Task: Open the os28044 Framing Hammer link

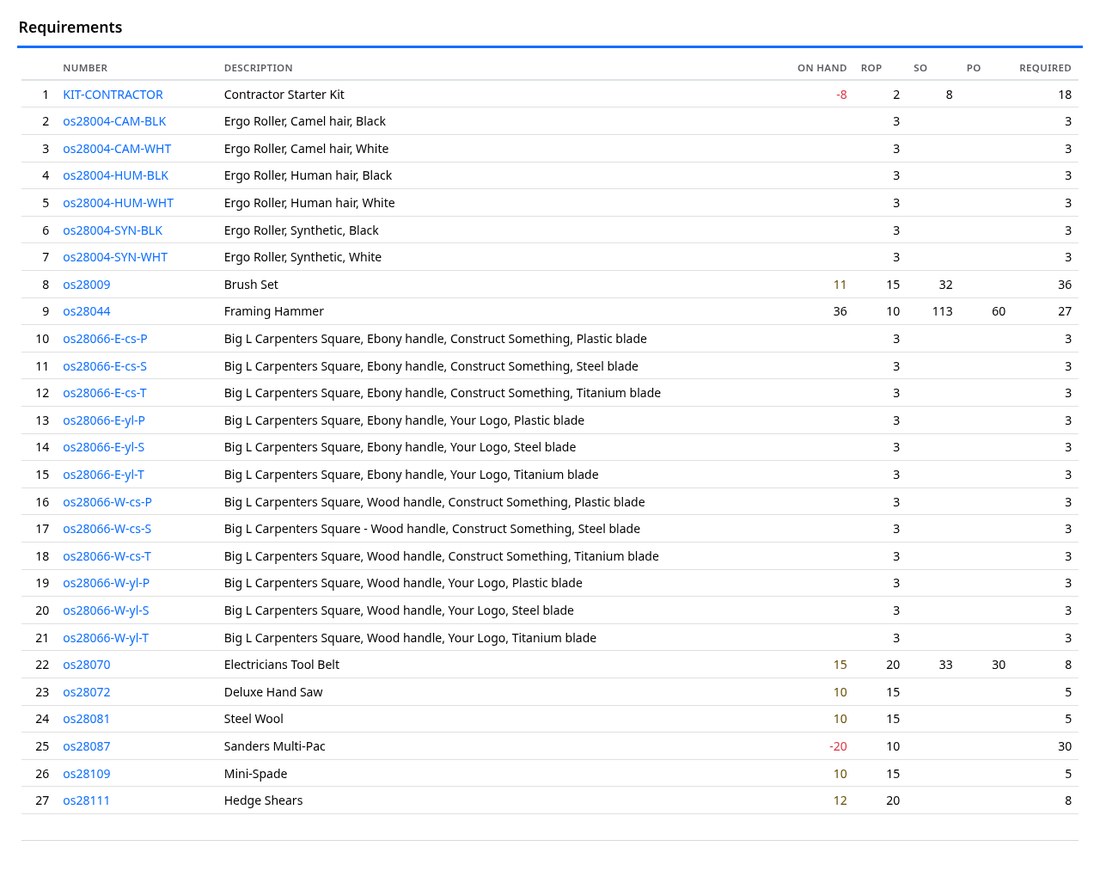Action: point(86,311)
